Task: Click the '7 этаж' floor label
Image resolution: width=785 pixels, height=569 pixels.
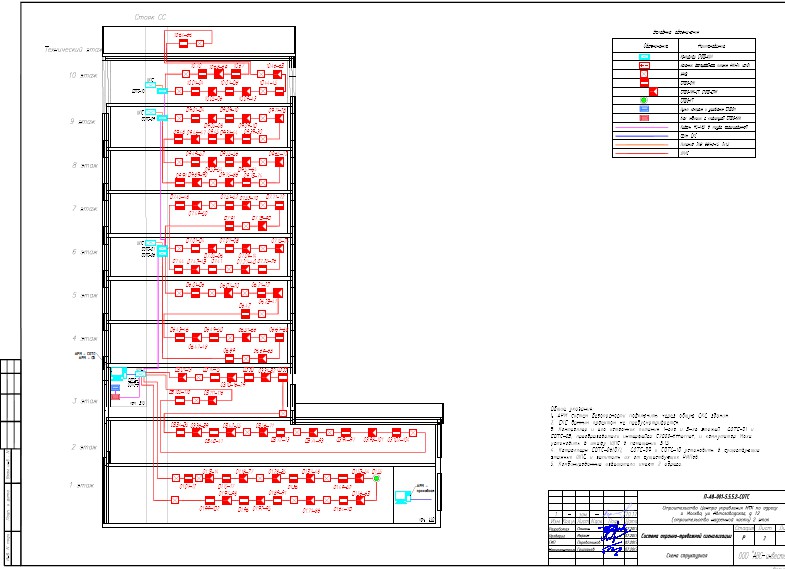Action: pyautogui.click(x=84, y=208)
